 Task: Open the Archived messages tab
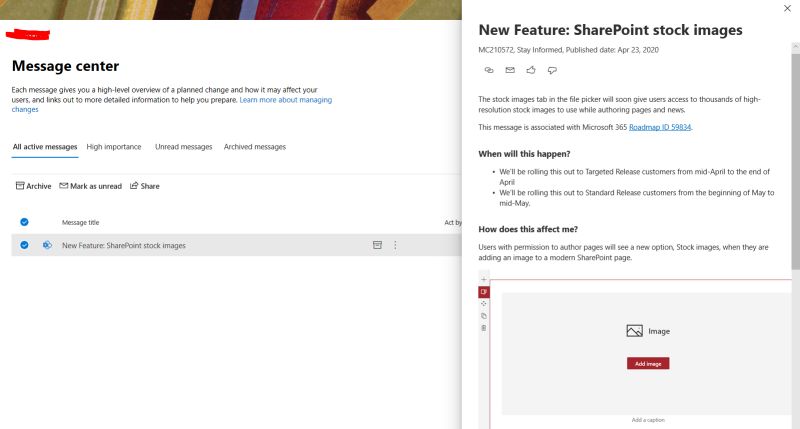(255, 147)
